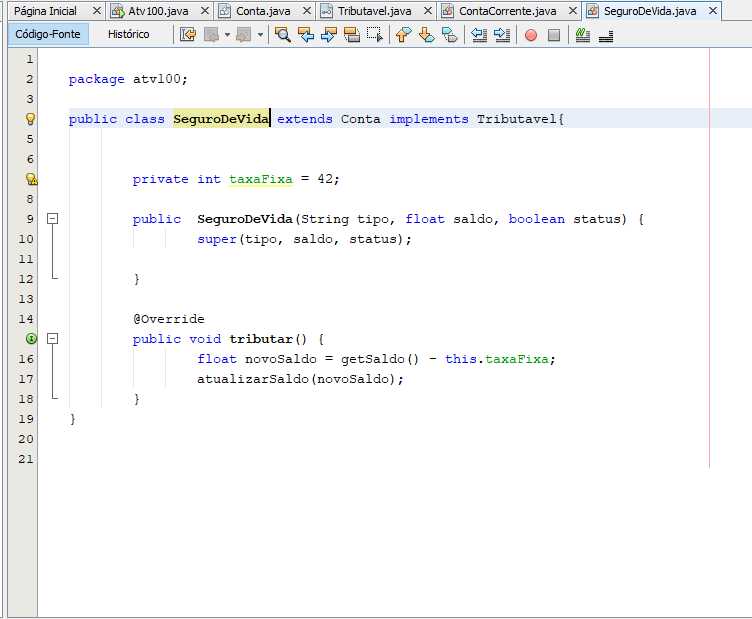This screenshot has width=752, height=619.
Task: Go back in navigation history
Action: (212, 35)
